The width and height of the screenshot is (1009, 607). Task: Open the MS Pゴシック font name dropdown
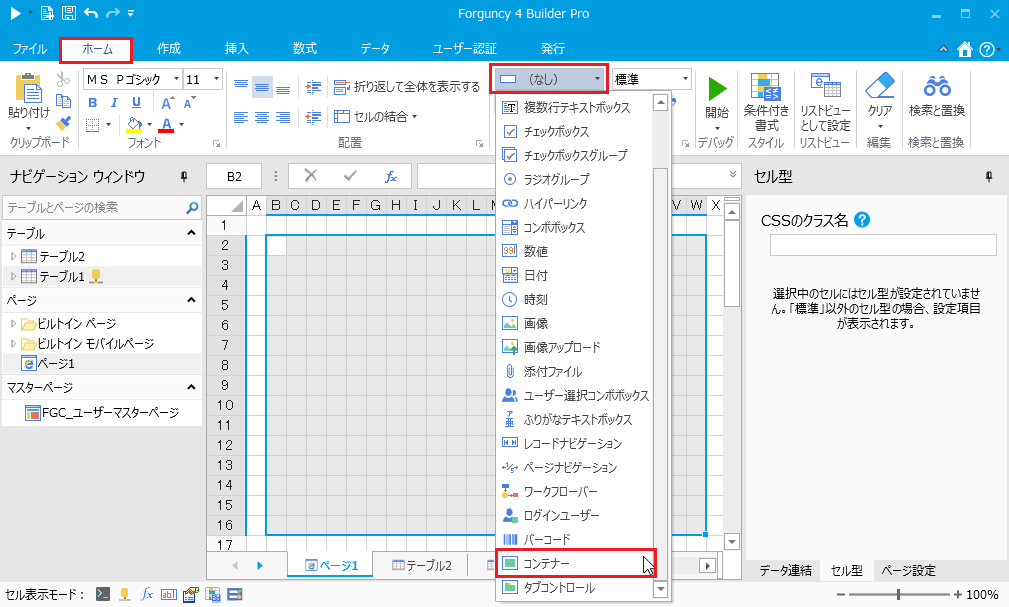(x=176, y=79)
